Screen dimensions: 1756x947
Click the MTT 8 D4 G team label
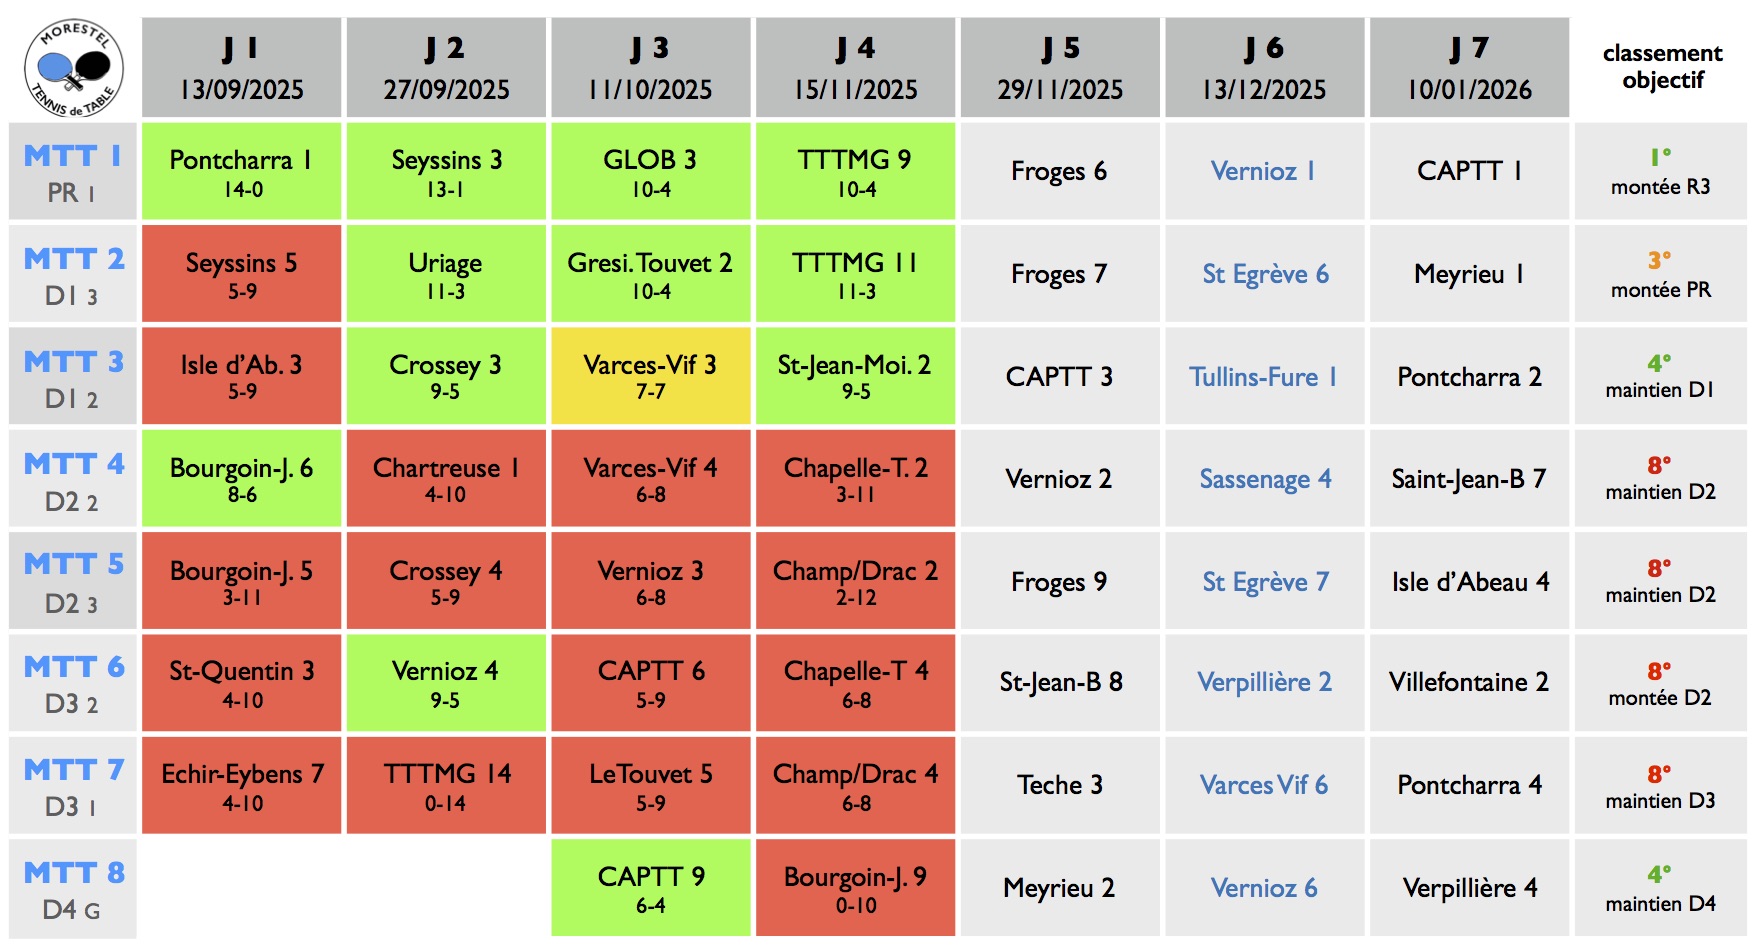(x=73, y=889)
